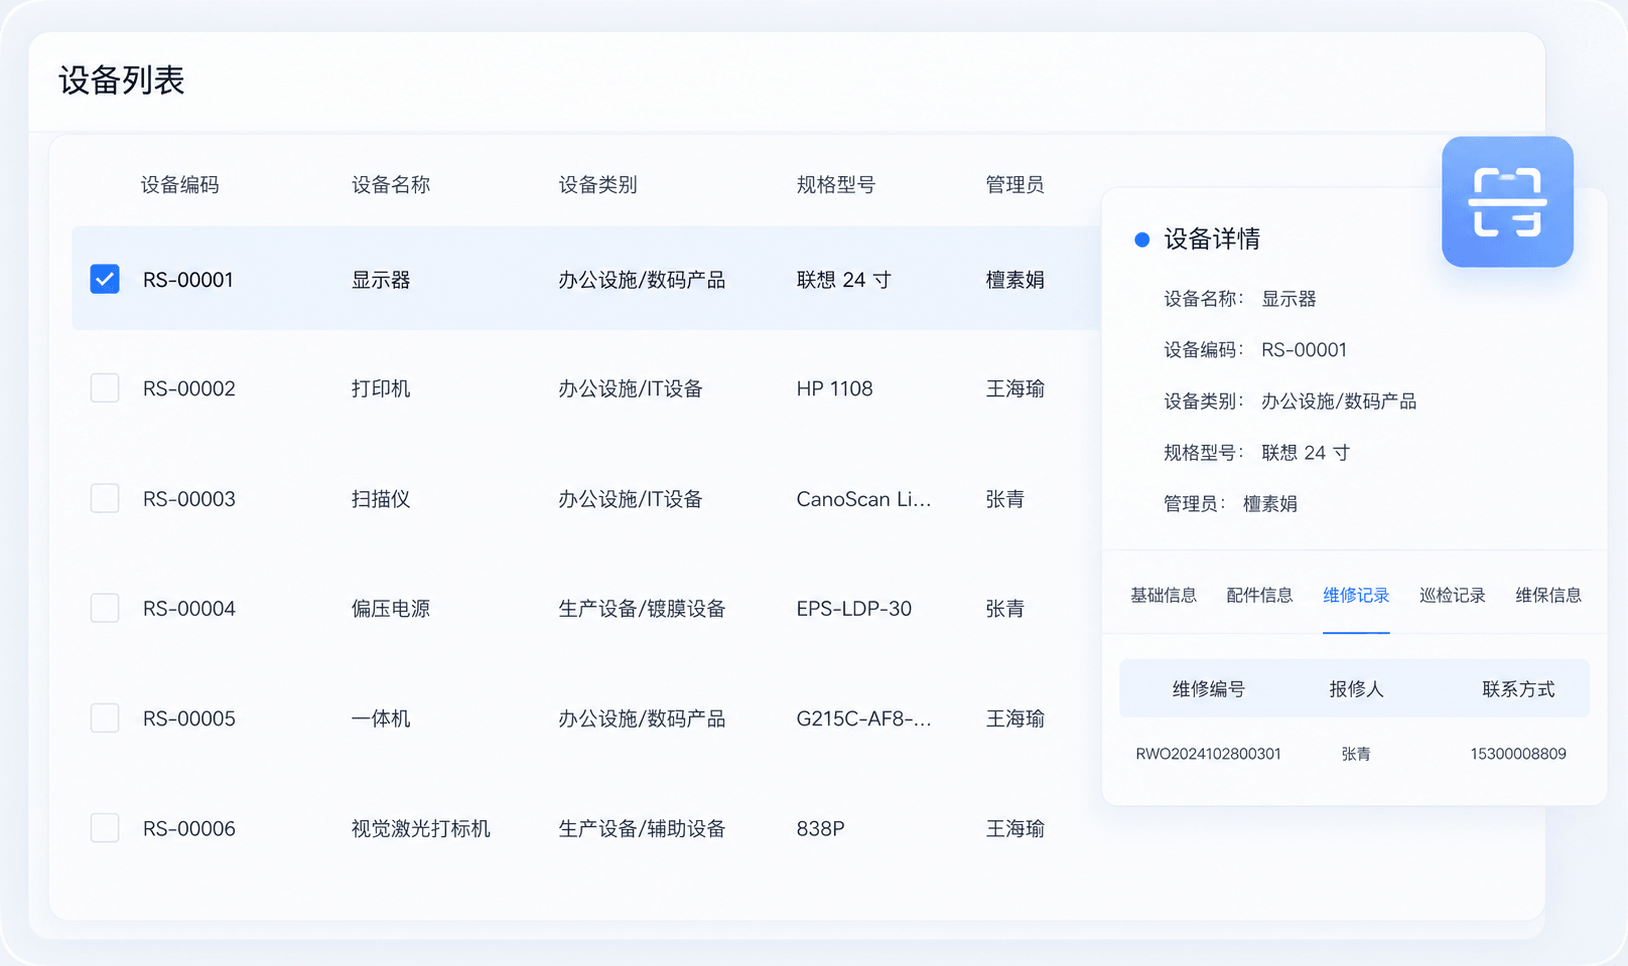Click the G215C-AF8-... model cell
The height and width of the screenshot is (966, 1628).
(x=864, y=718)
